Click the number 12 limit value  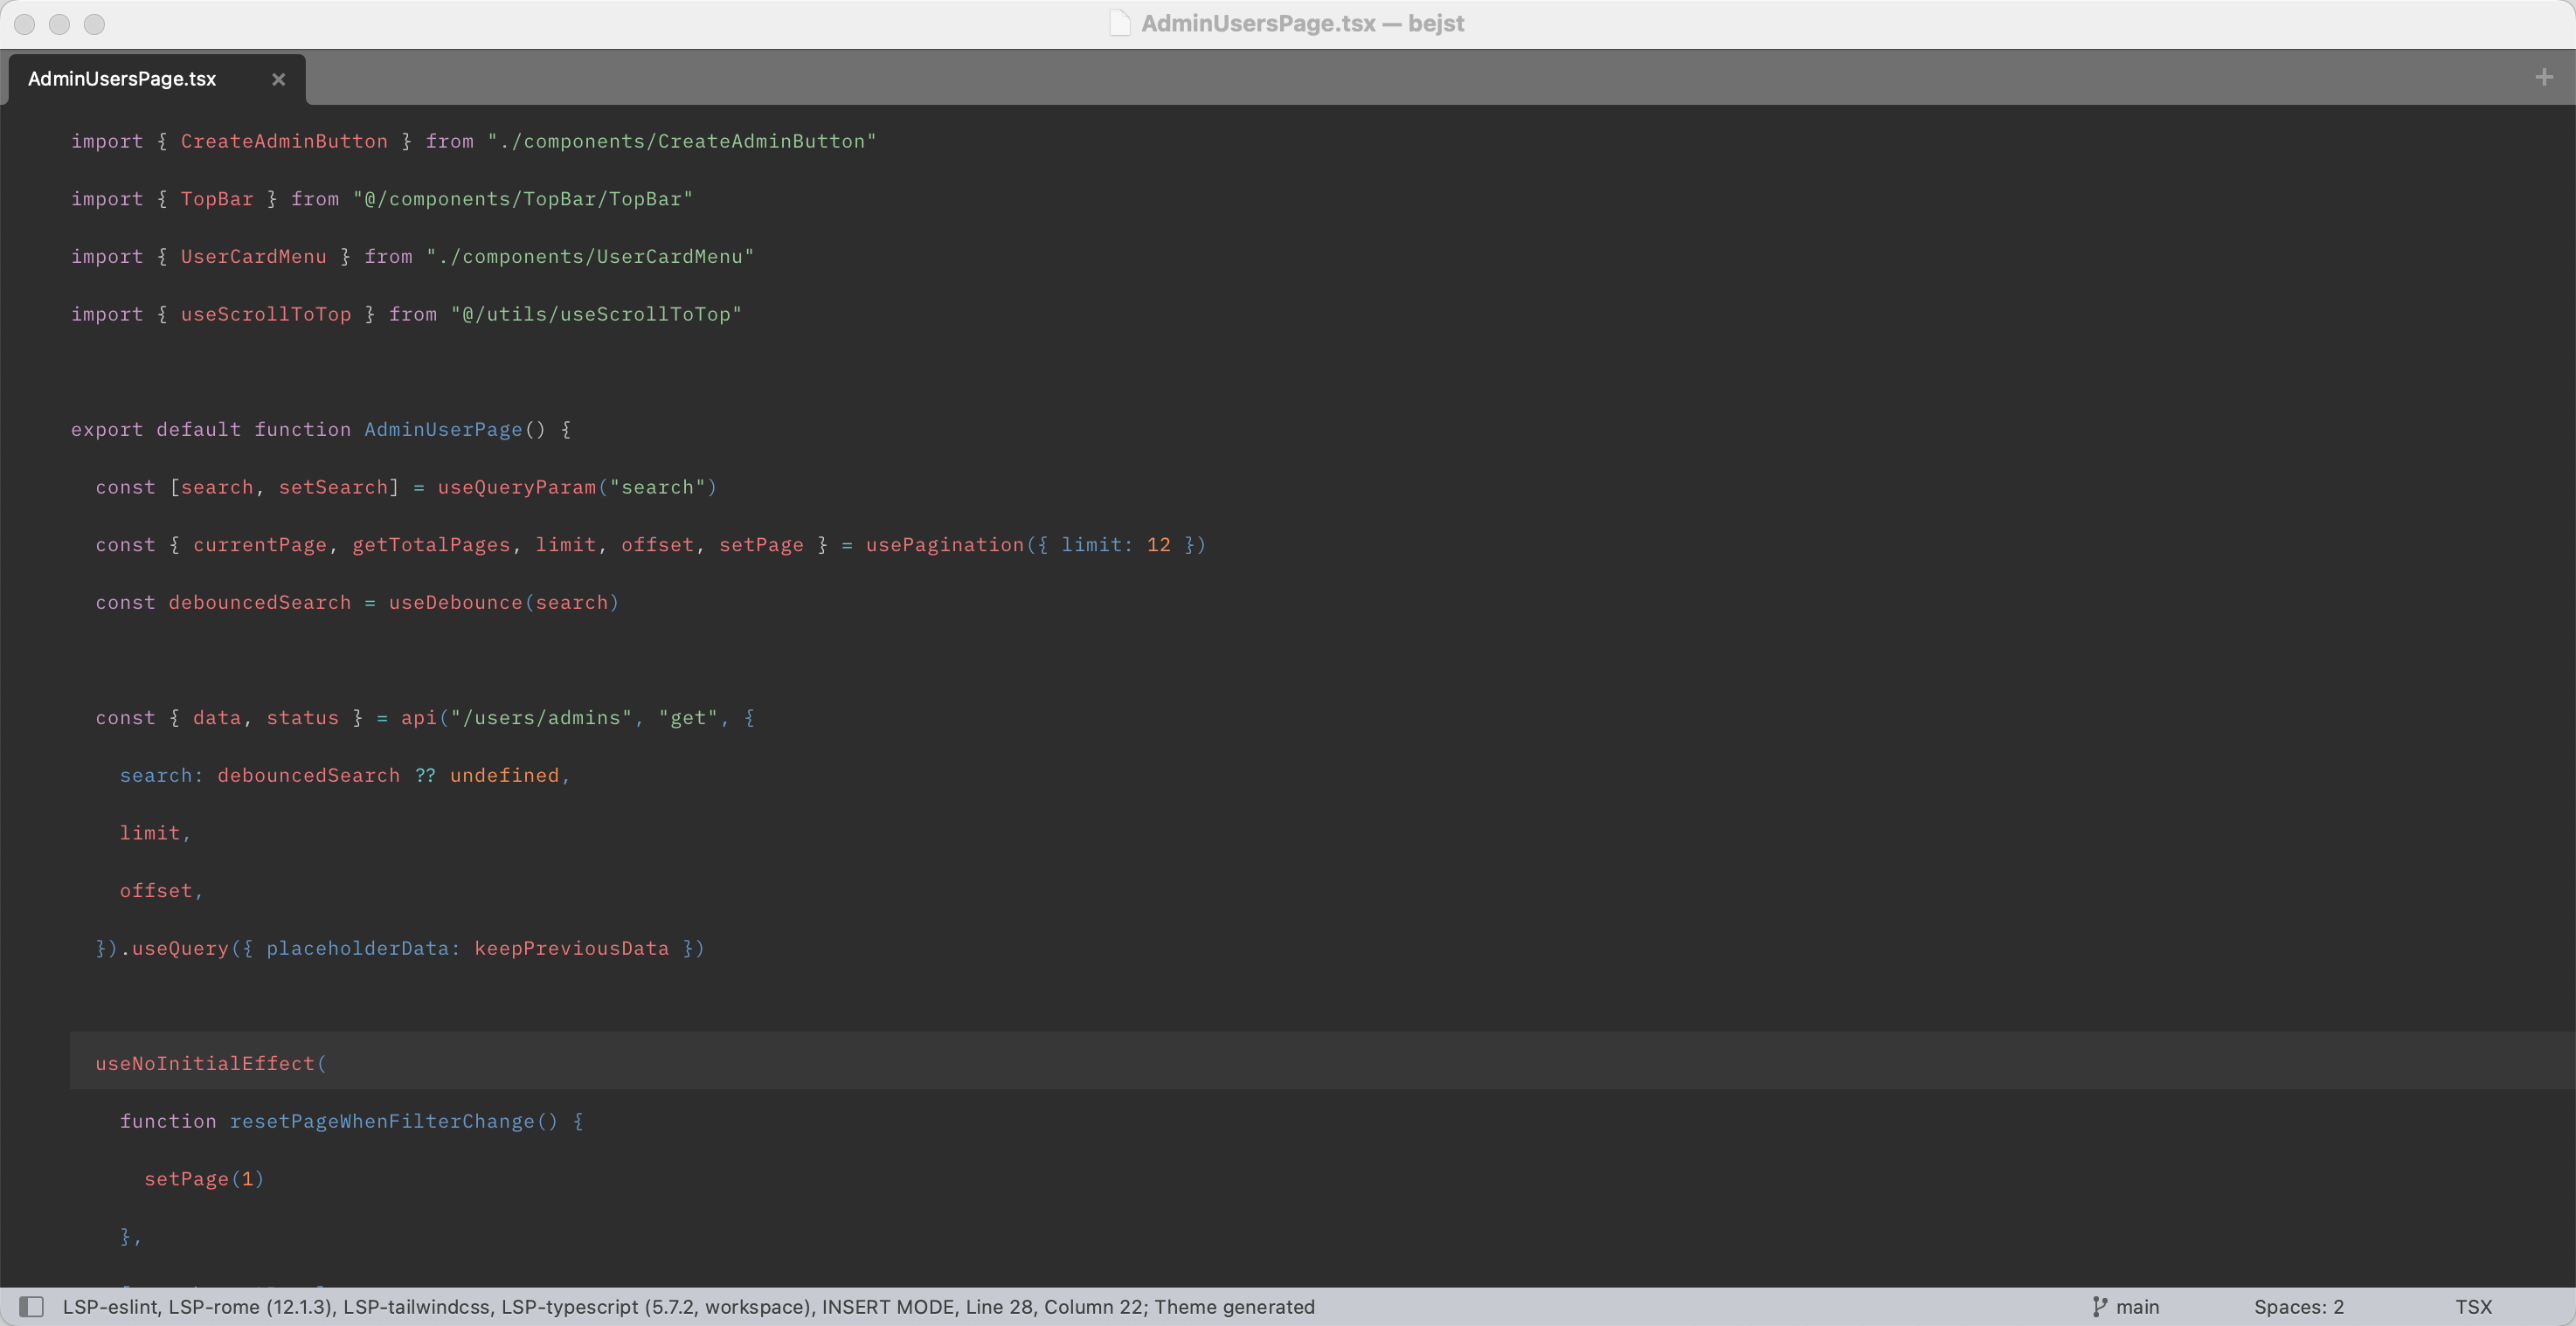pos(1158,545)
